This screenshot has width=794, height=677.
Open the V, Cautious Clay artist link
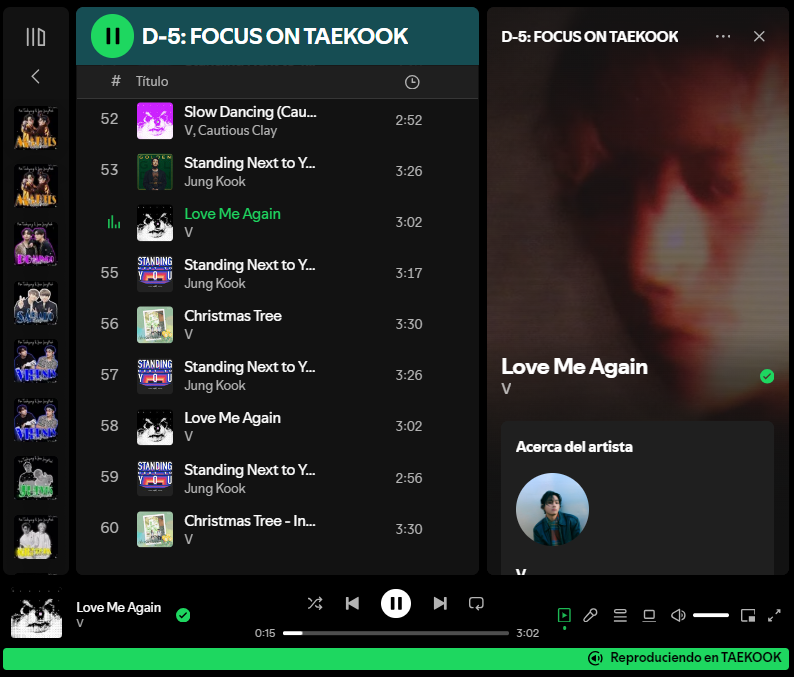point(230,131)
